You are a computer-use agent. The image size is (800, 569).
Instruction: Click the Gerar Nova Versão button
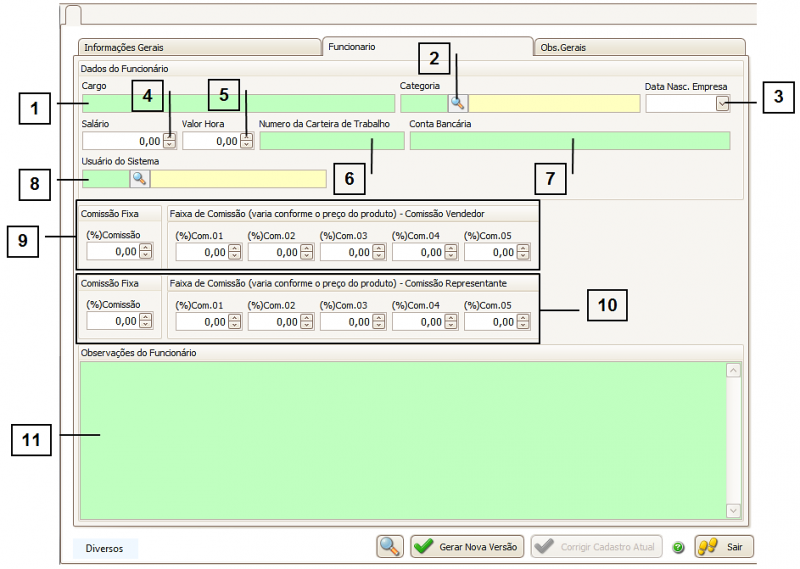[467, 547]
